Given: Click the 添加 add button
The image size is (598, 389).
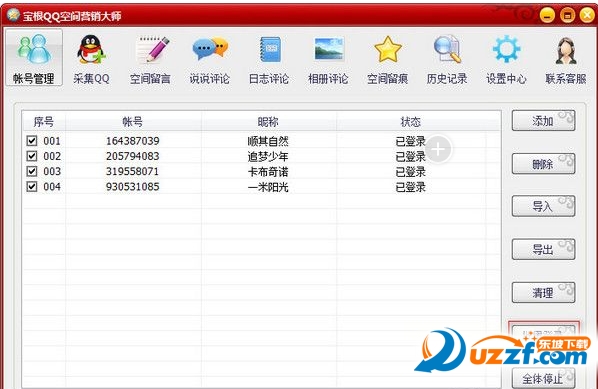Looking at the screenshot, I should [543, 121].
